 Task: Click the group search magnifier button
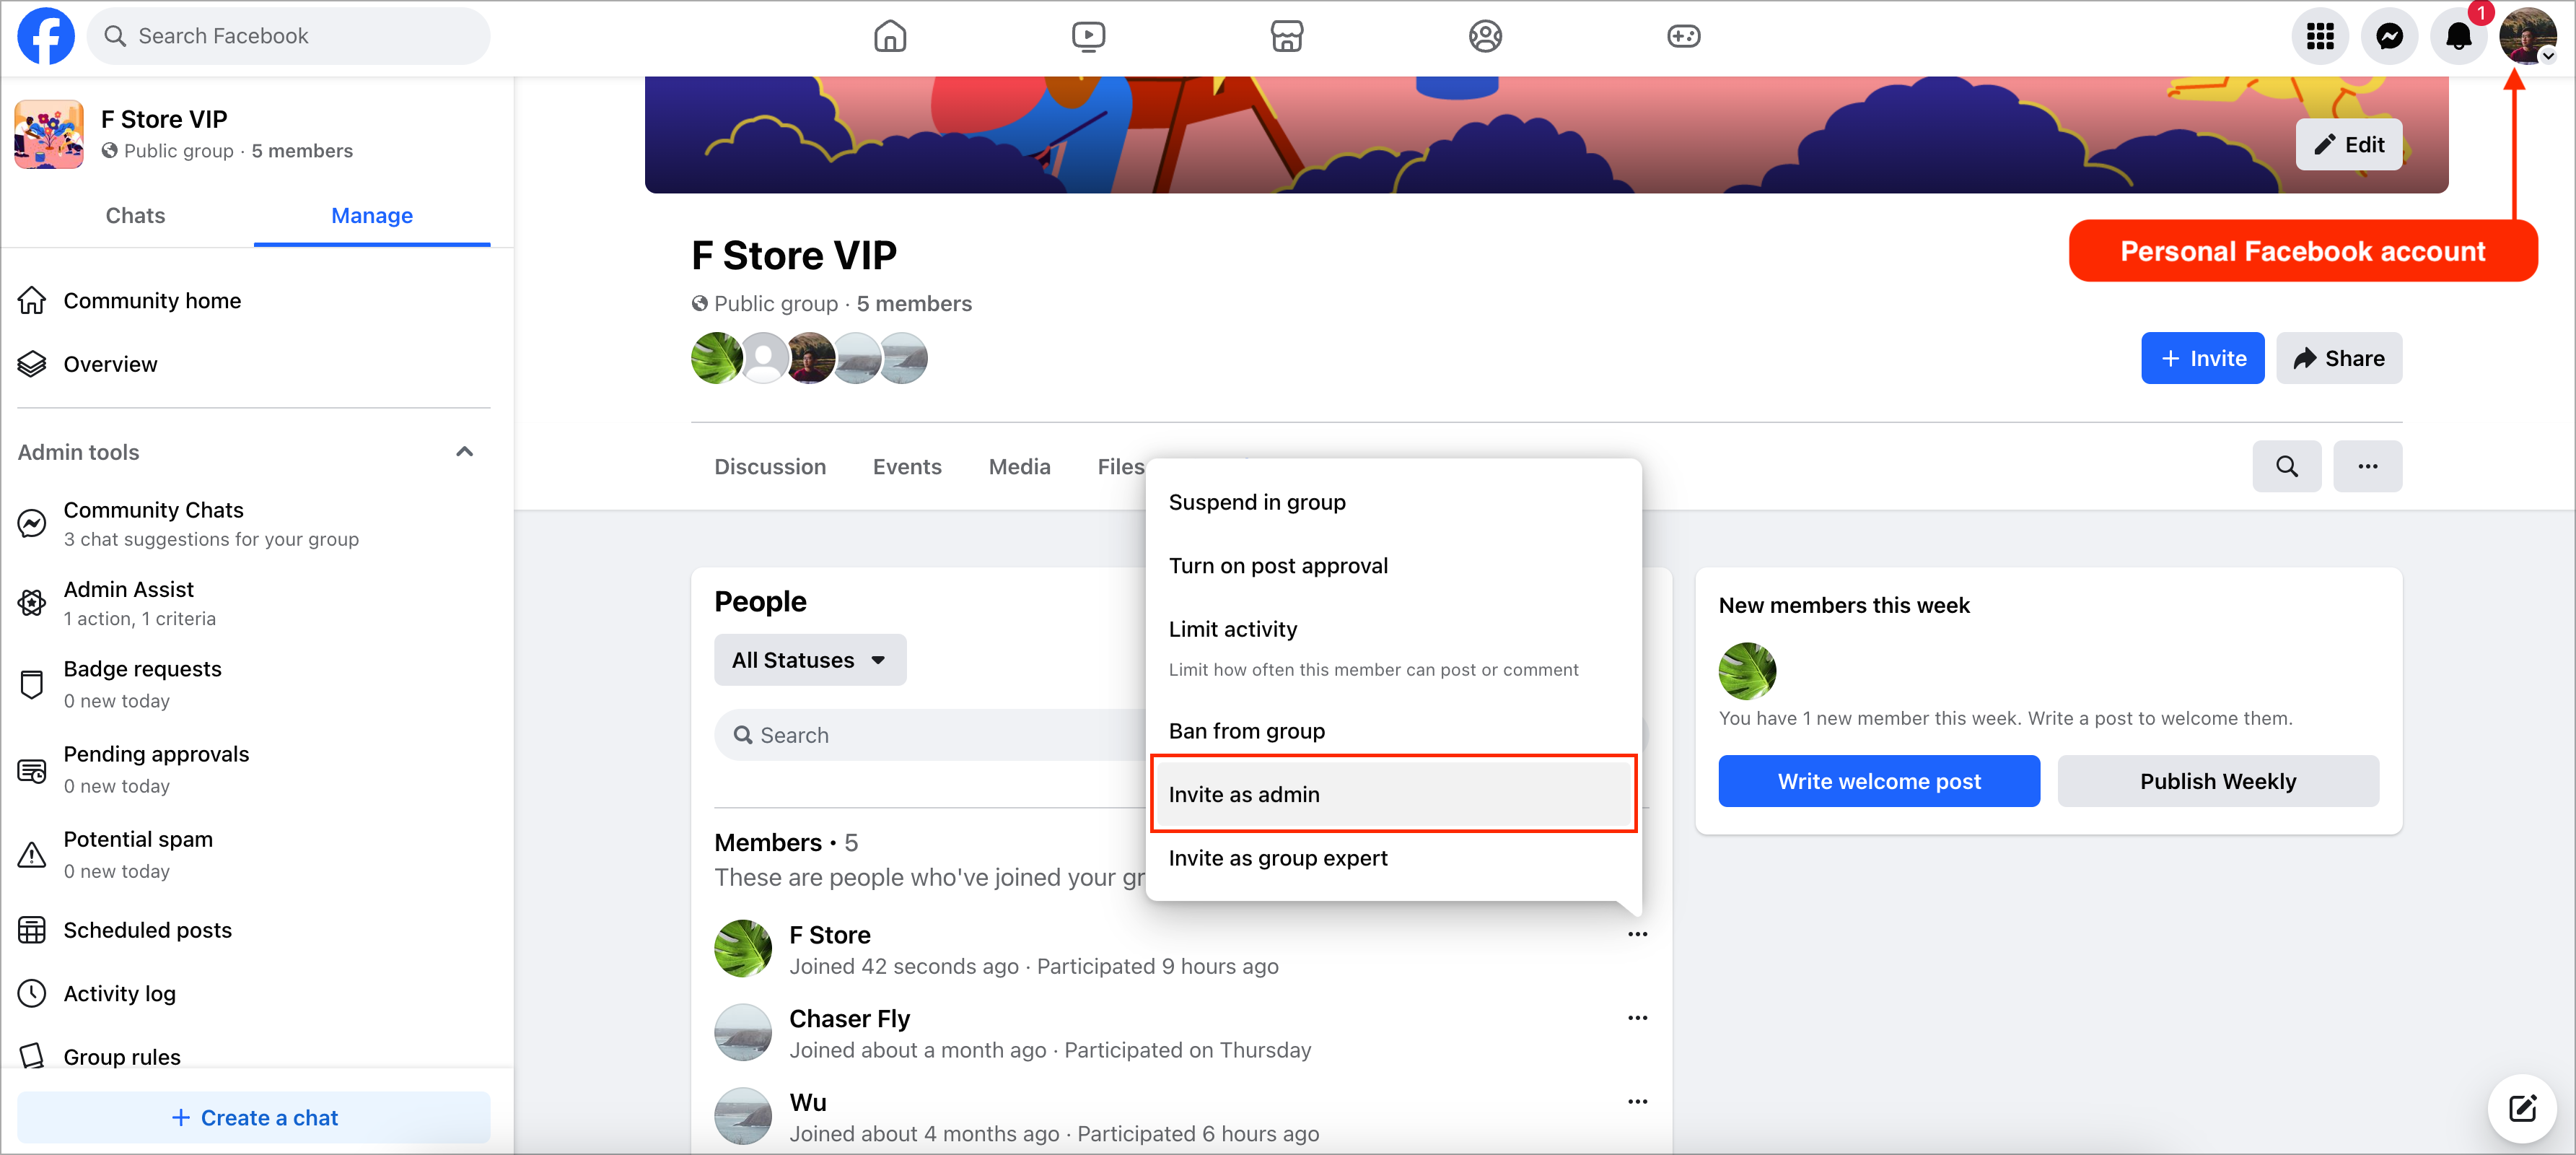tap(2286, 466)
